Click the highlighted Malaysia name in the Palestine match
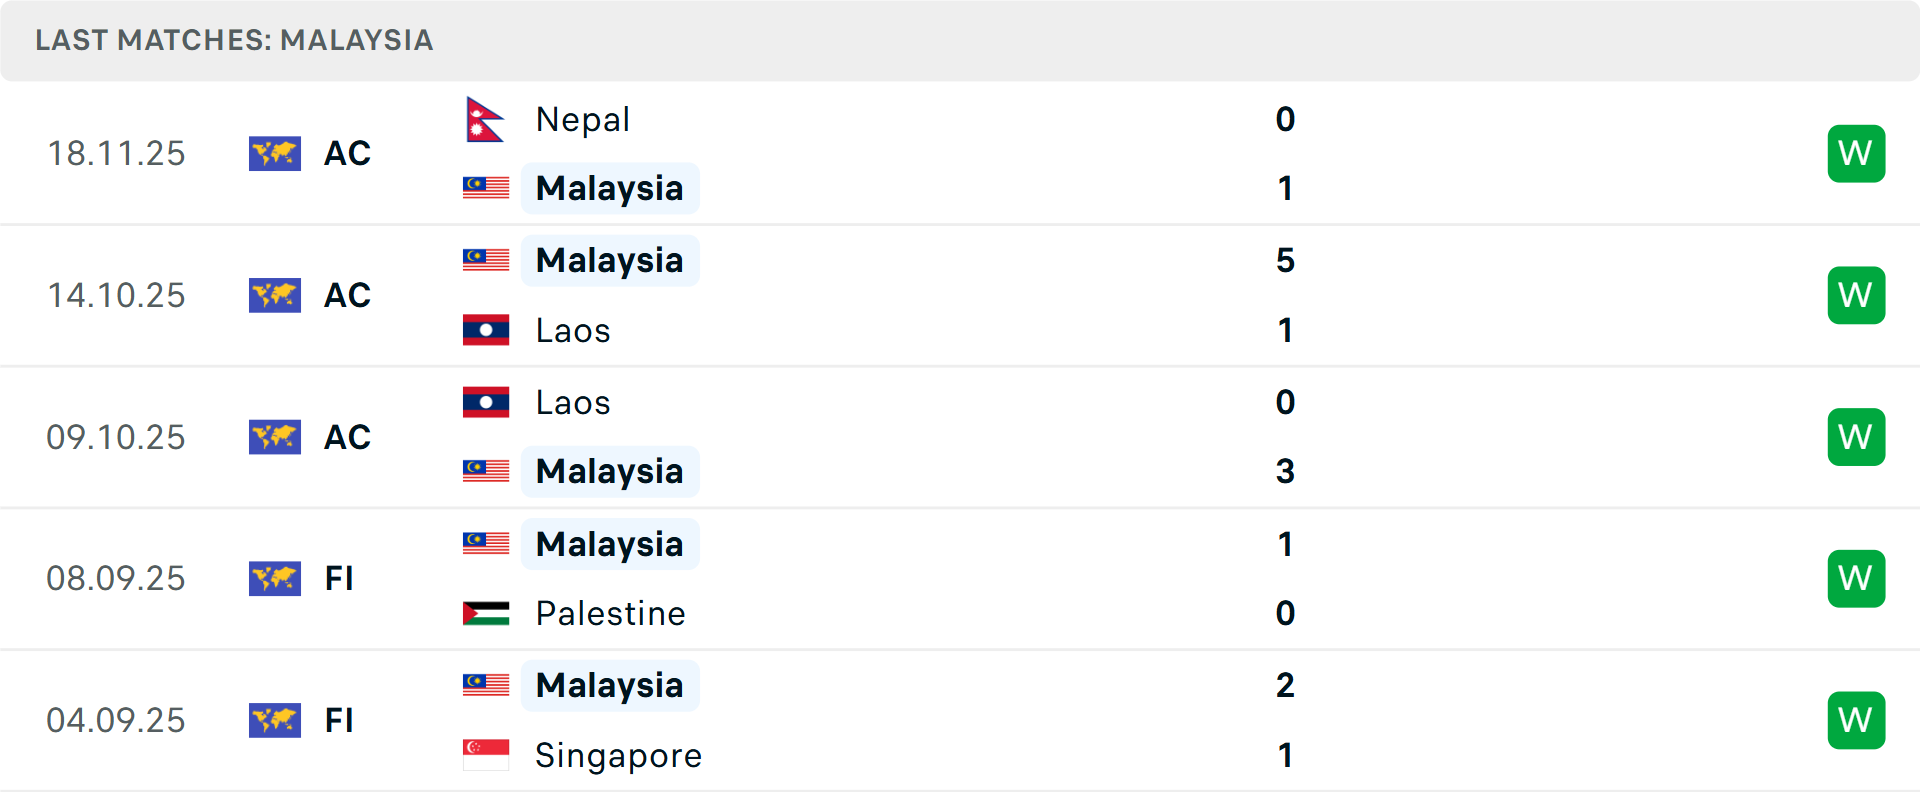Screen dimensions: 1920x792 tap(610, 544)
